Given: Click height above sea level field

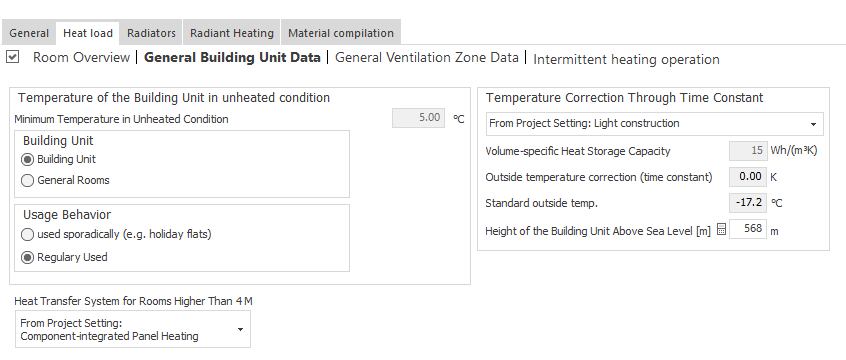Looking at the screenshot, I should (x=748, y=229).
